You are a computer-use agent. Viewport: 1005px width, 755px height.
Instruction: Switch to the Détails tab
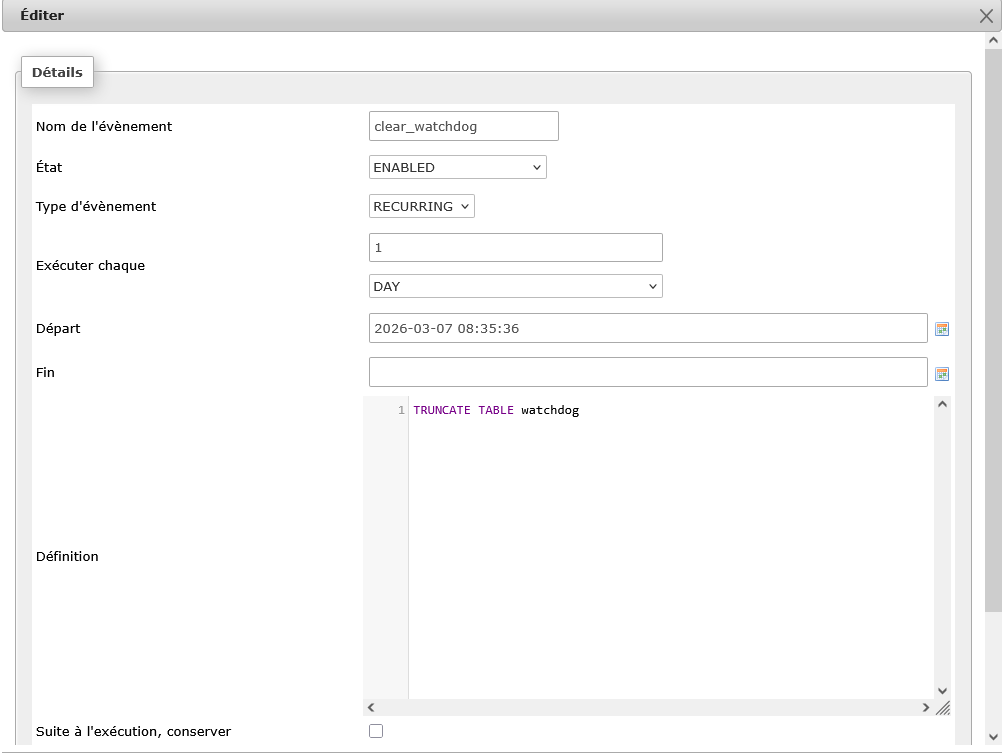coord(56,71)
